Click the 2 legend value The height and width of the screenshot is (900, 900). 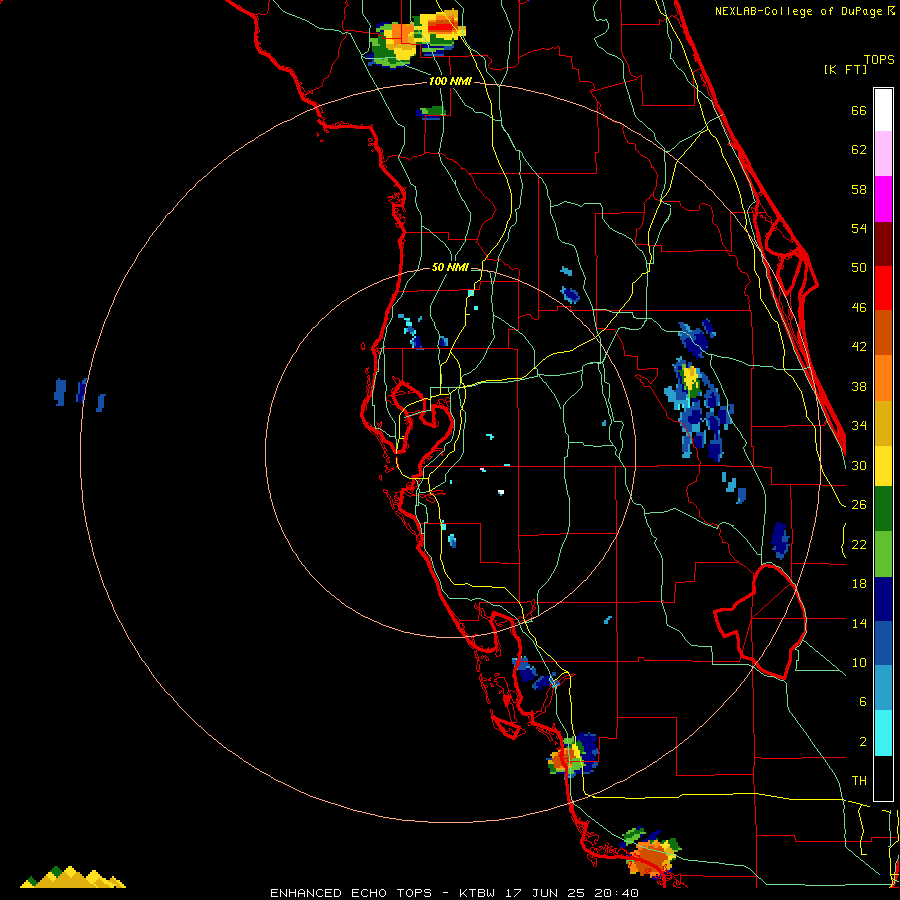tap(863, 742)
